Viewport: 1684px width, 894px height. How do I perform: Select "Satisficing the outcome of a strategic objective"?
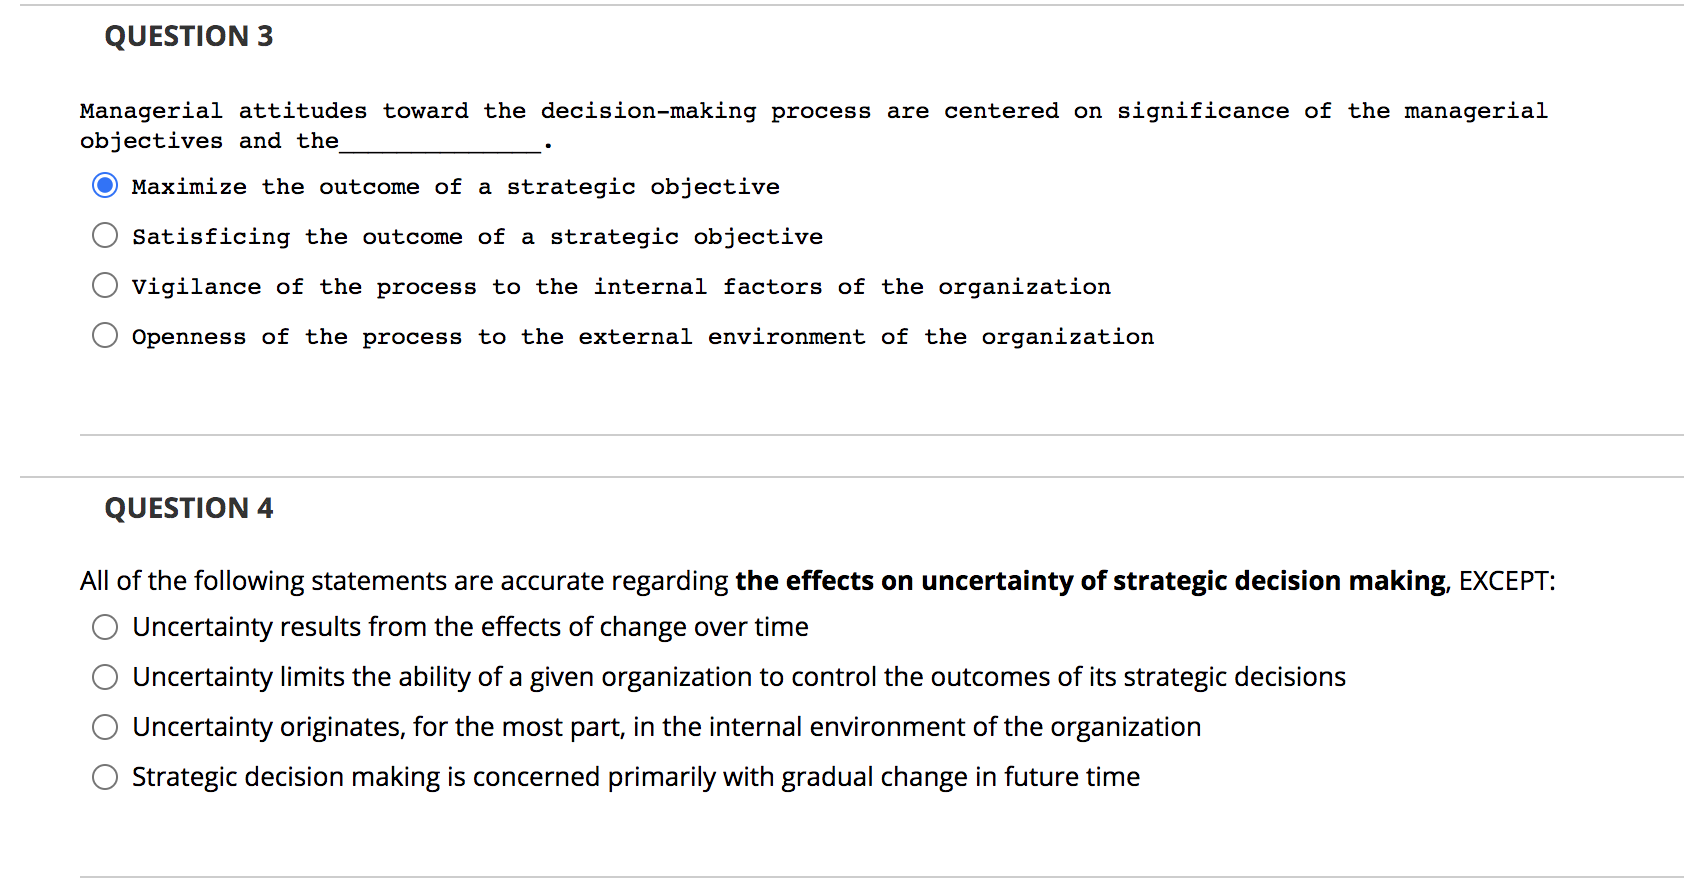coord(104,235)
